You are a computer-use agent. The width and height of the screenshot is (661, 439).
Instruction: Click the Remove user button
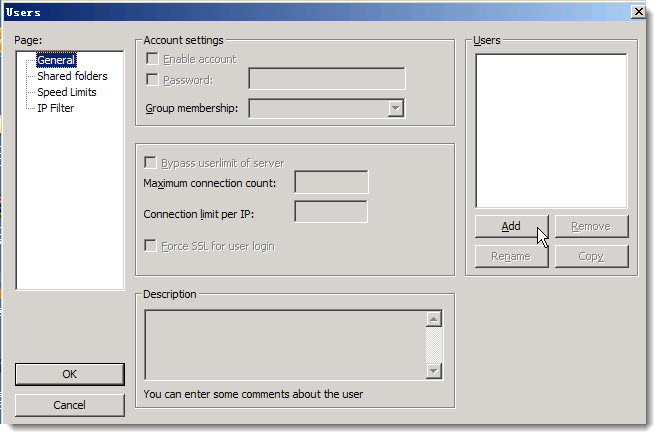point(591,226)
